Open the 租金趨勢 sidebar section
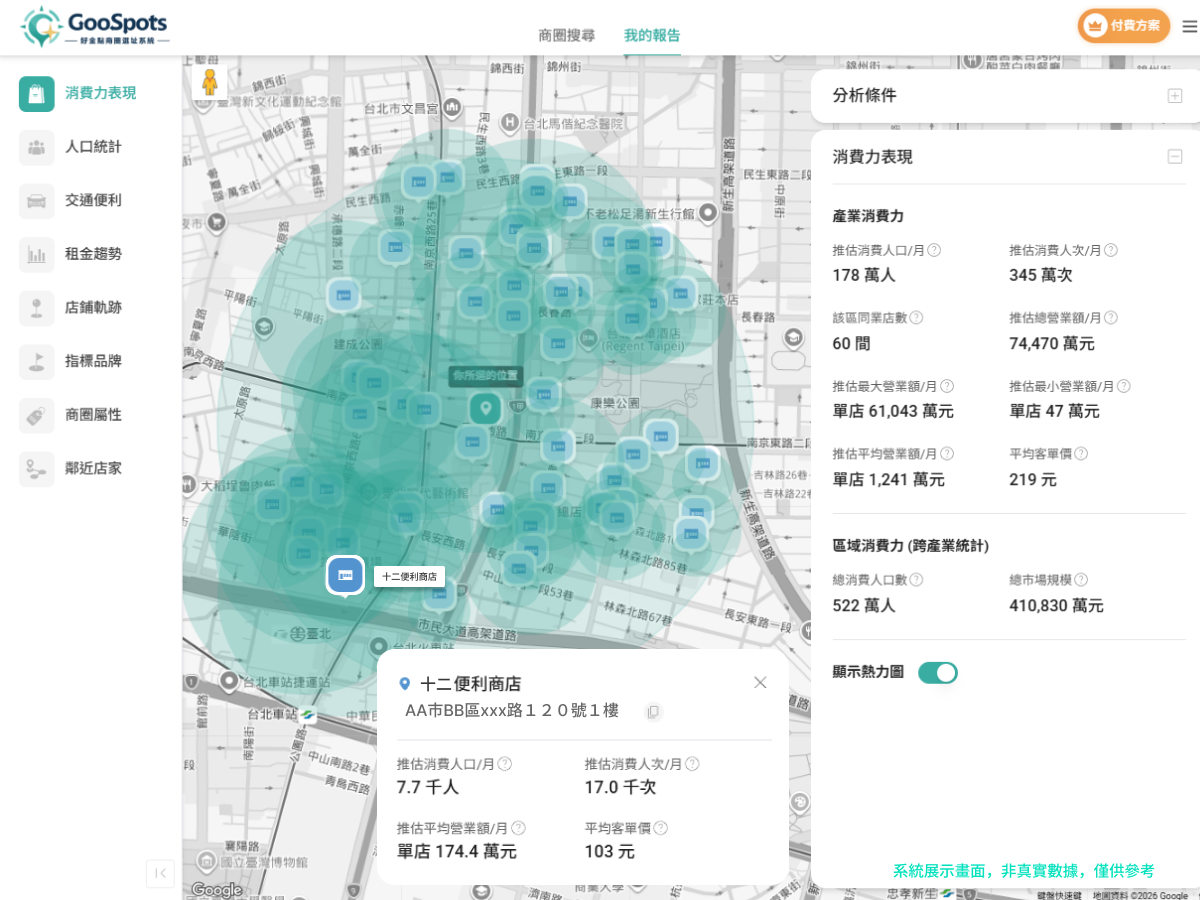Viewport: 1200px width, 900px height. [x=70, y=254]
